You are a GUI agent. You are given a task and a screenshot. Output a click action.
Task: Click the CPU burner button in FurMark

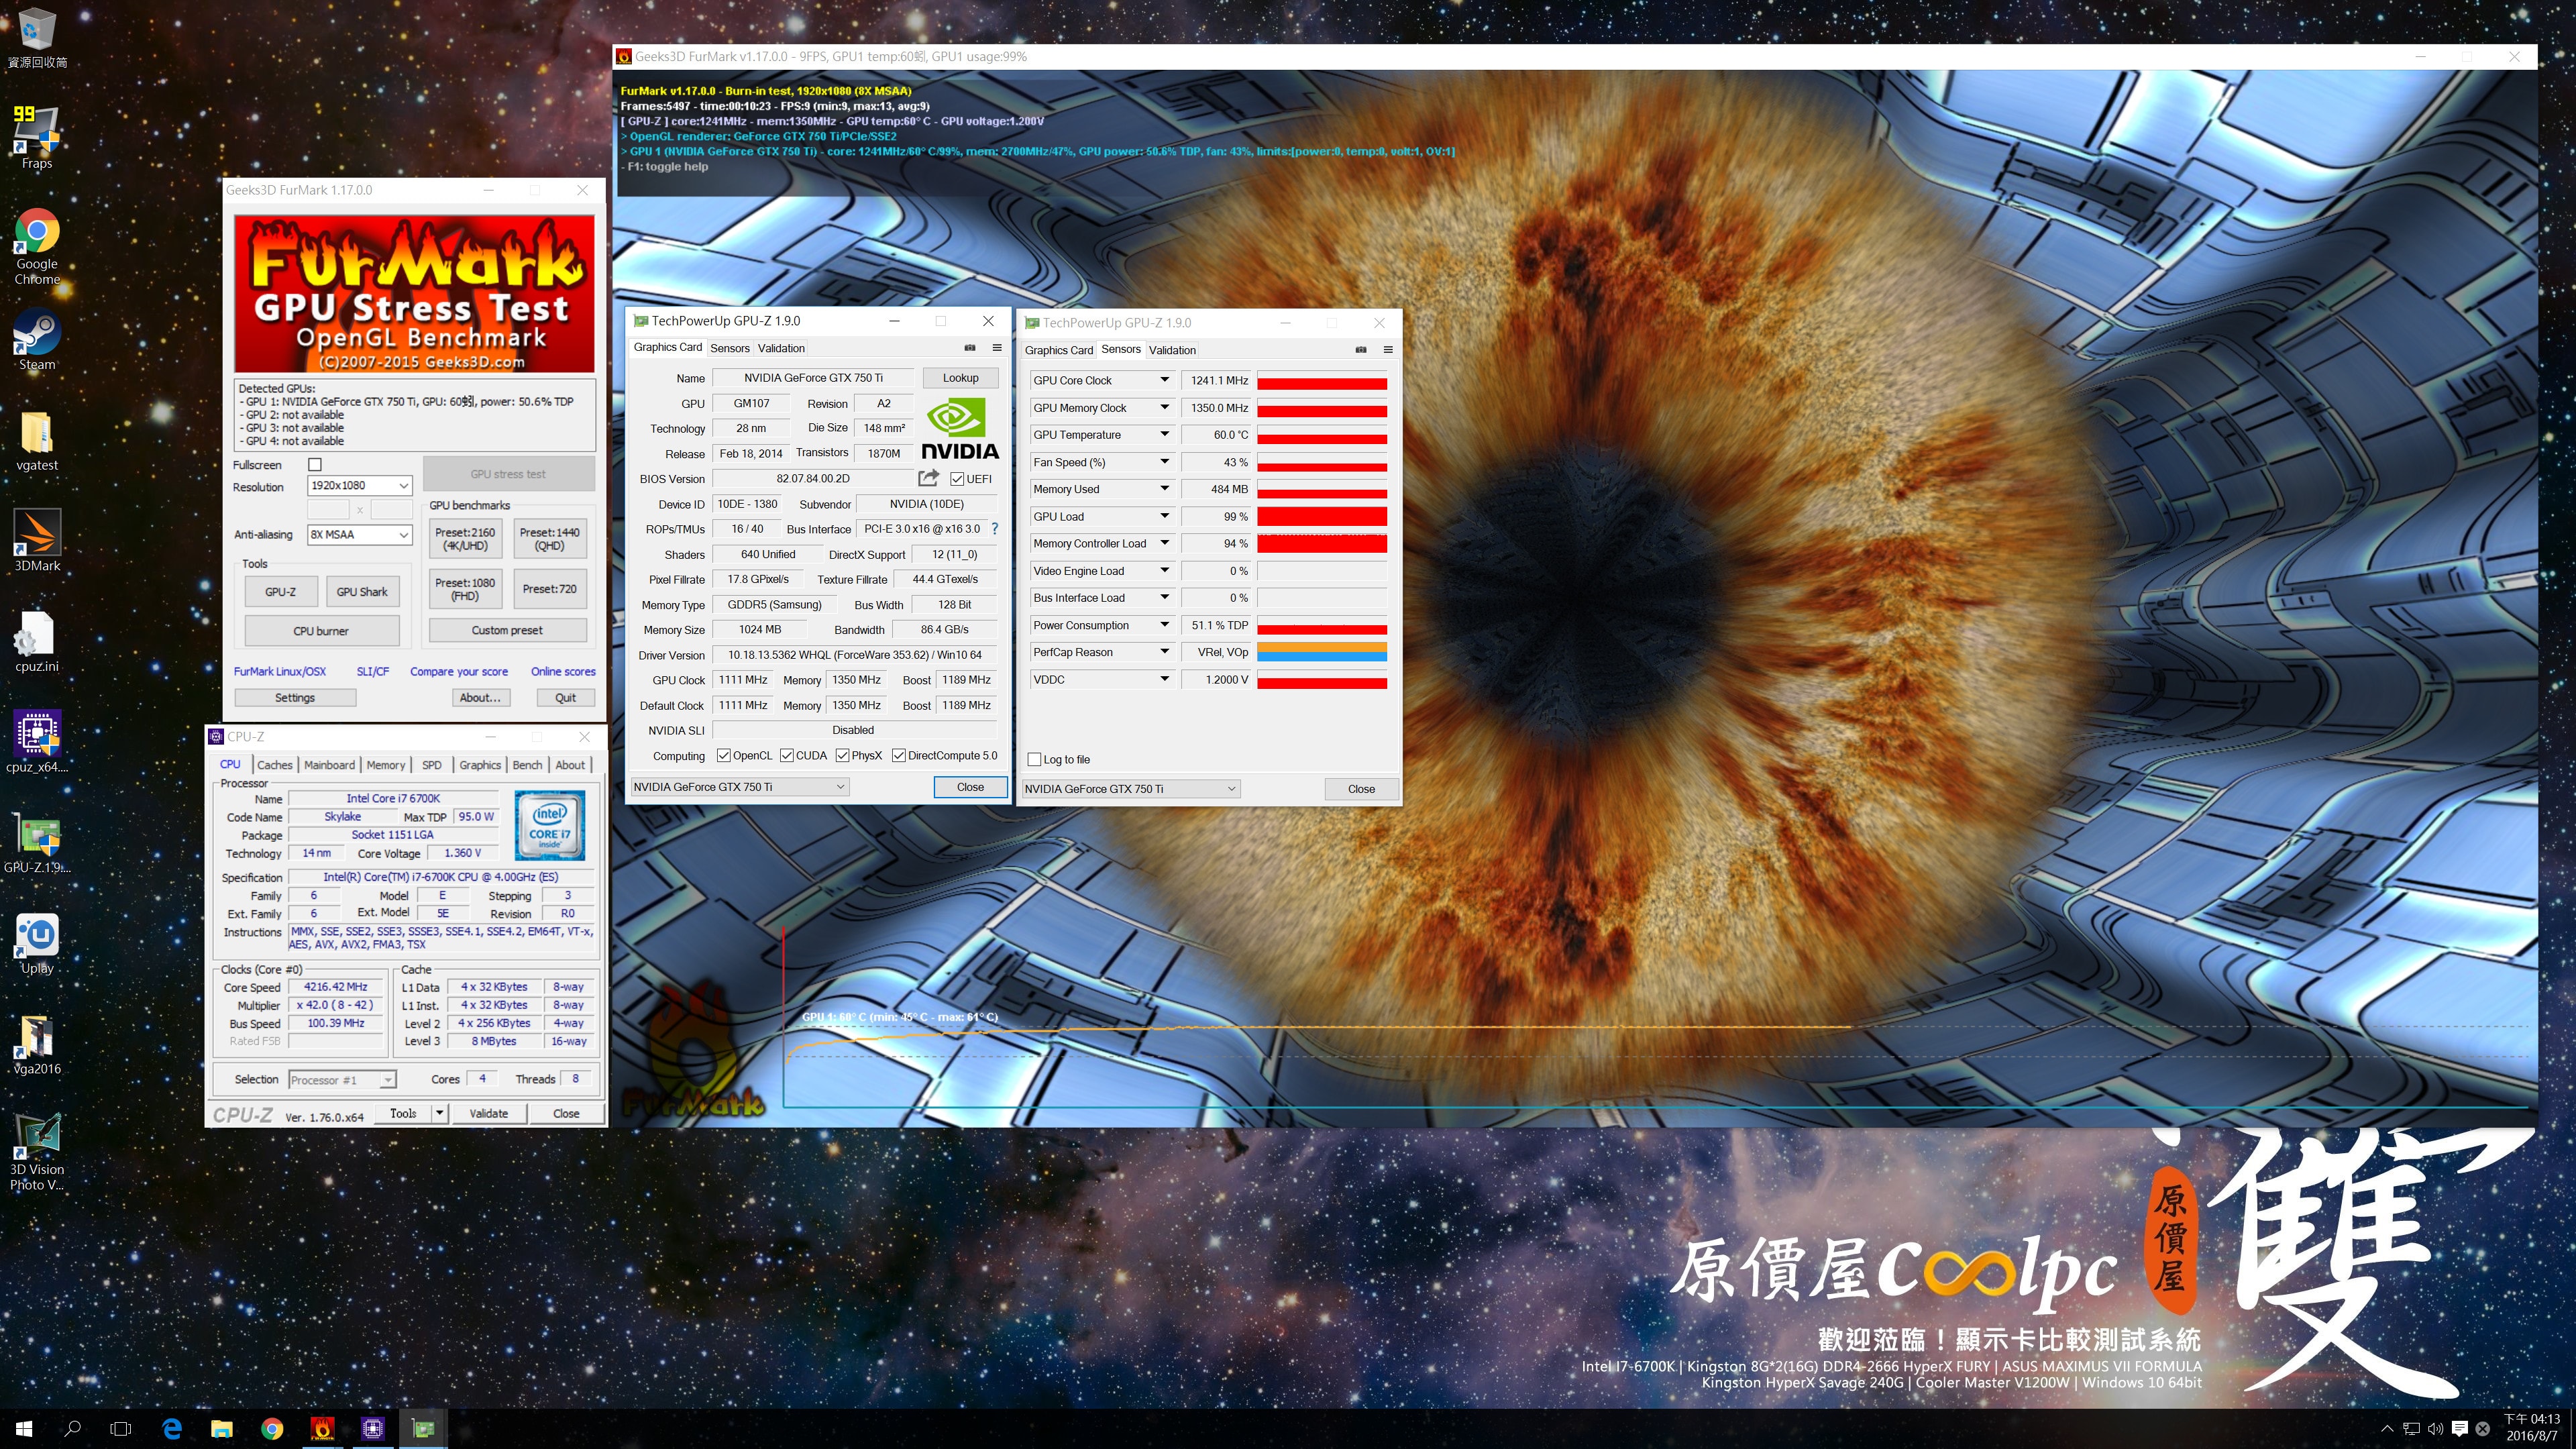pos(321,631)
